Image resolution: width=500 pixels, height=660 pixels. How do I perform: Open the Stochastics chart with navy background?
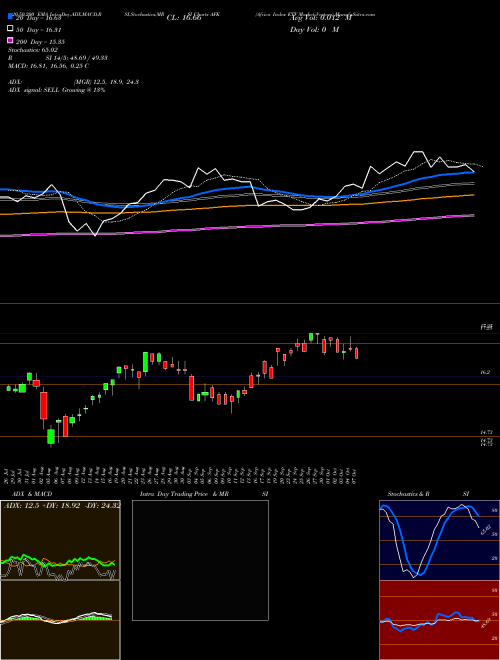click(x=439, y=540)
